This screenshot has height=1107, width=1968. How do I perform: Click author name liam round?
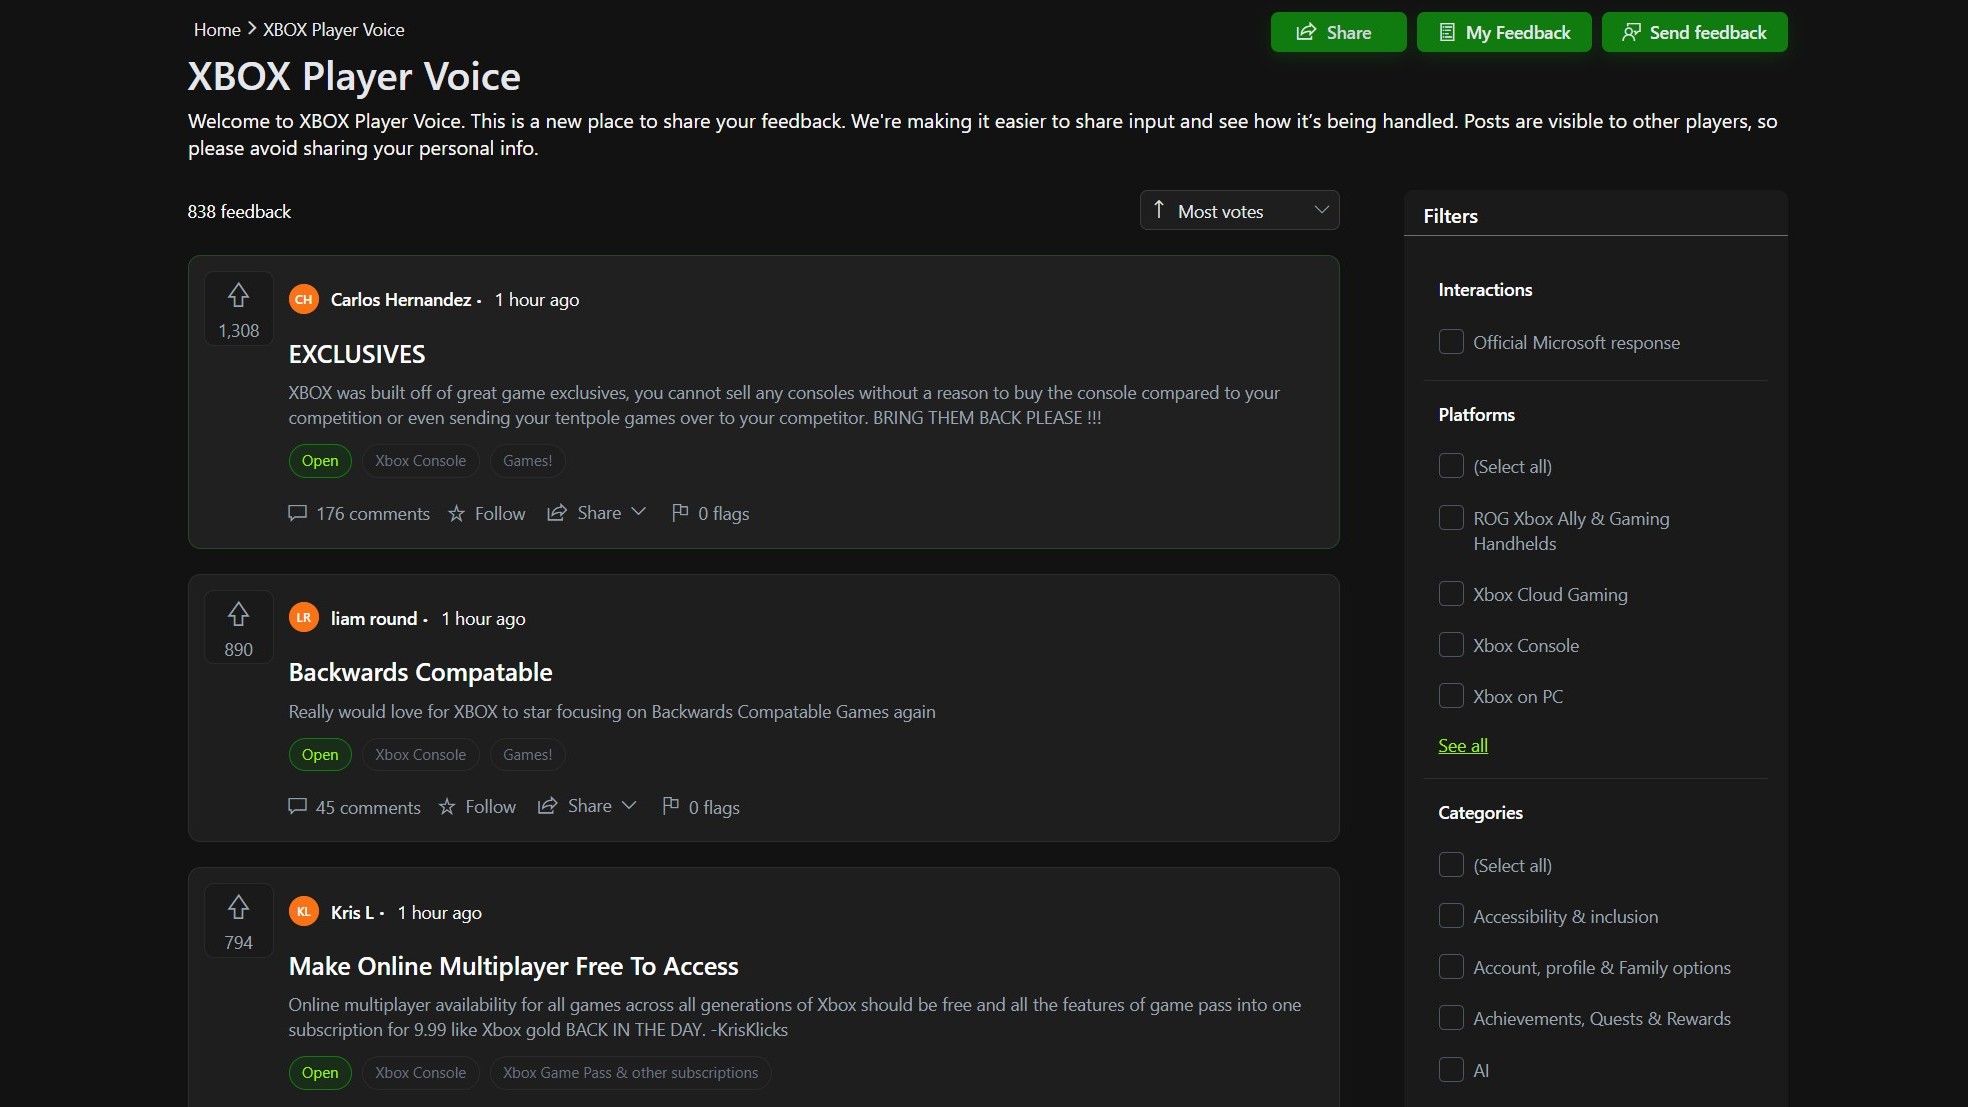[x=374, y=619]
